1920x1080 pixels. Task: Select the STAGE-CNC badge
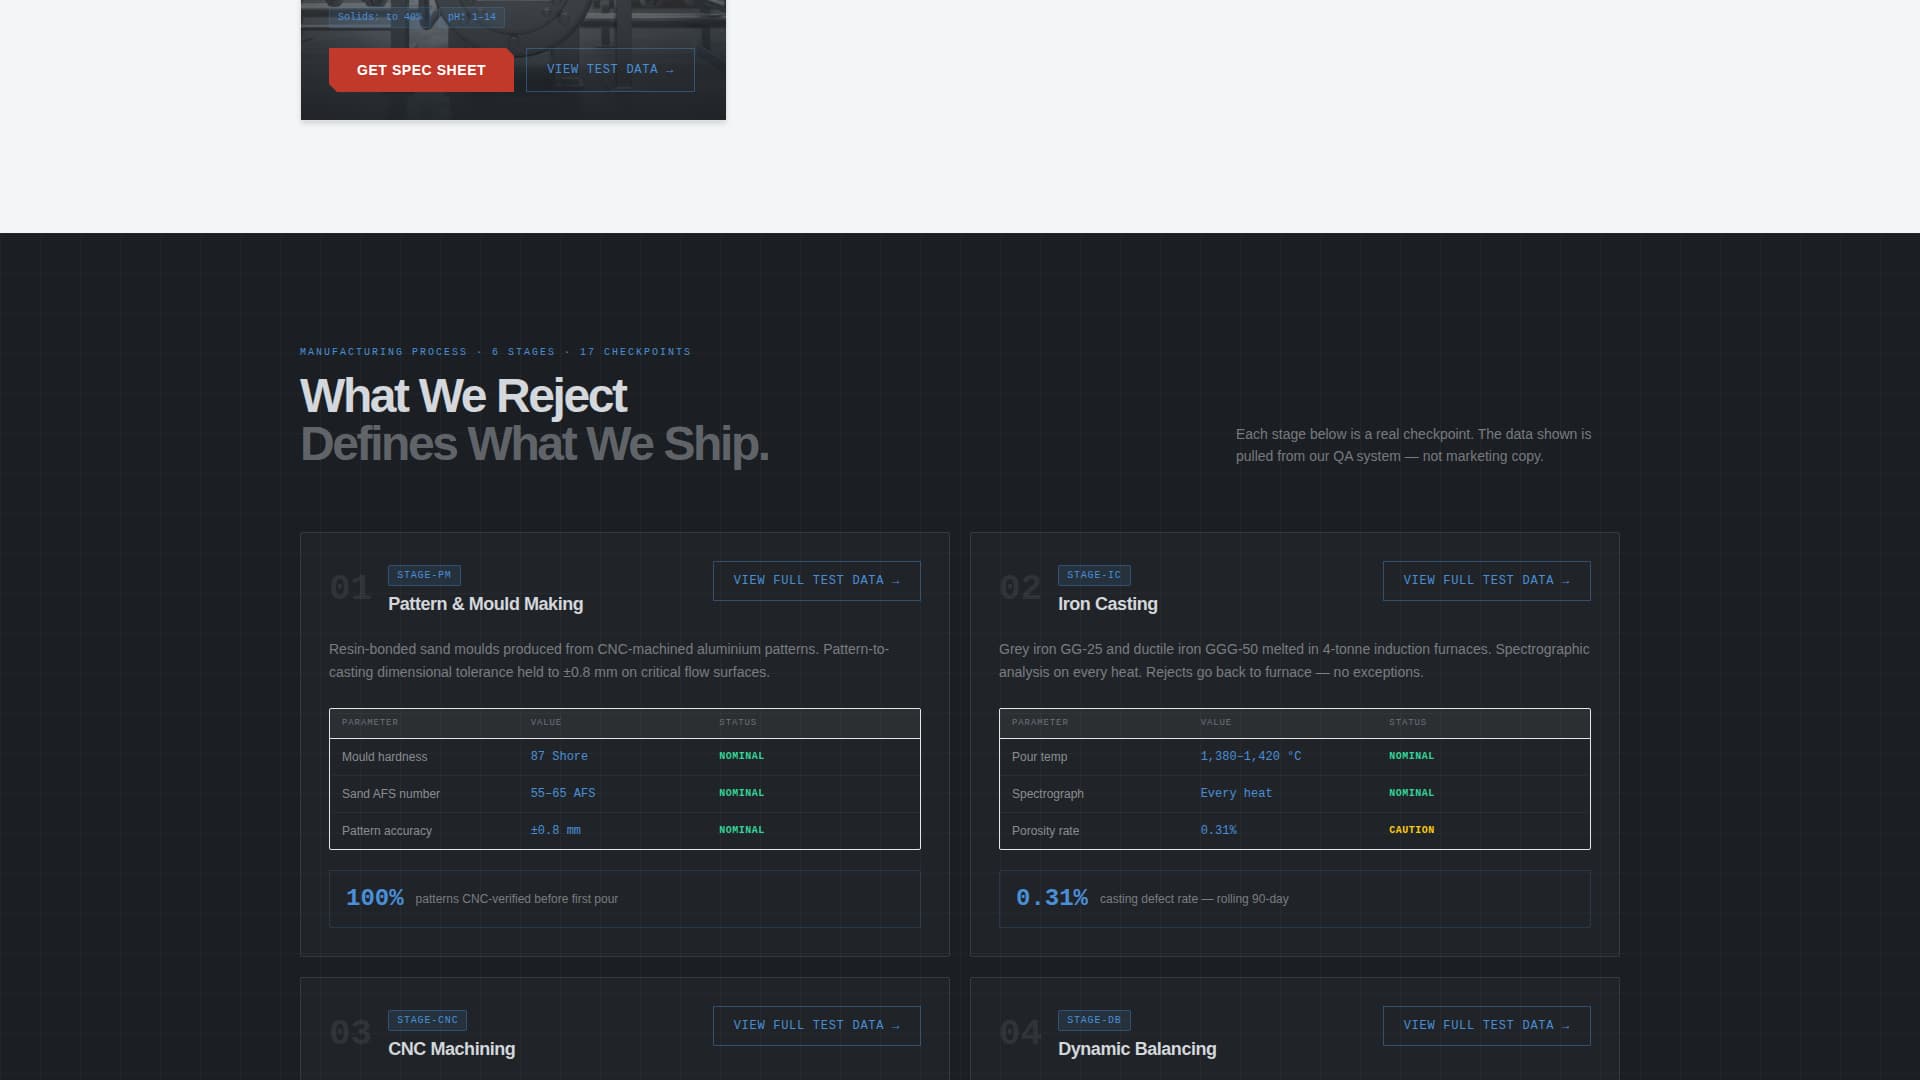(427, 1020)
